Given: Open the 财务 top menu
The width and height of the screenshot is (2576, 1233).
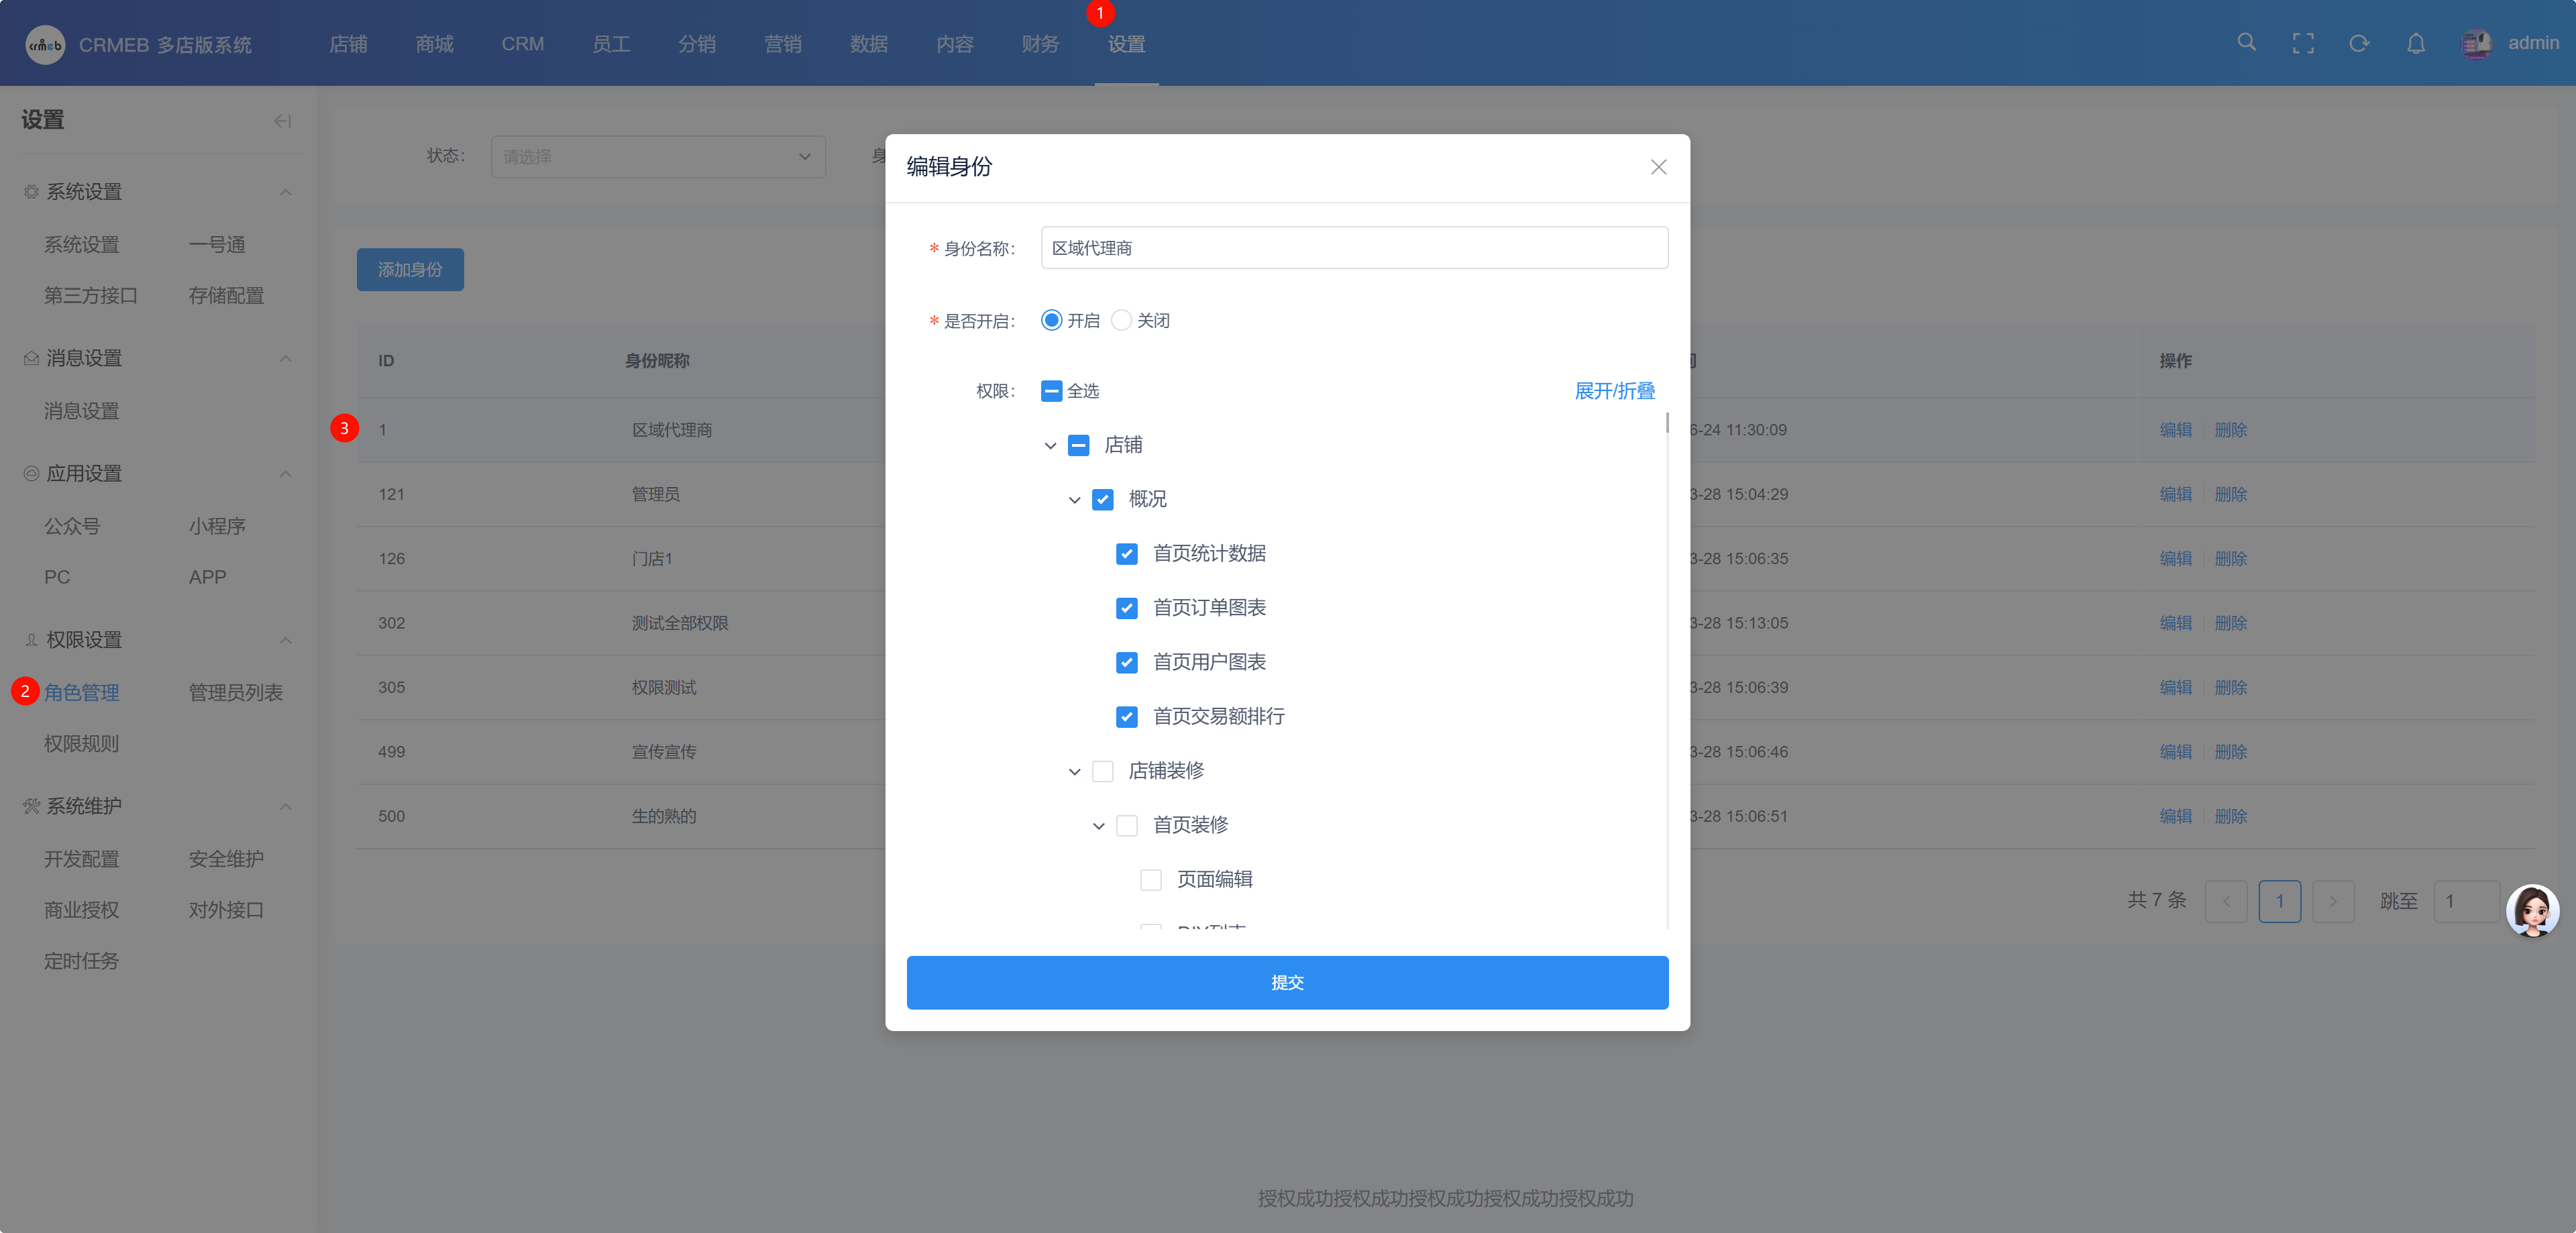Looking at the screenshot, I should coord(1040,44).
